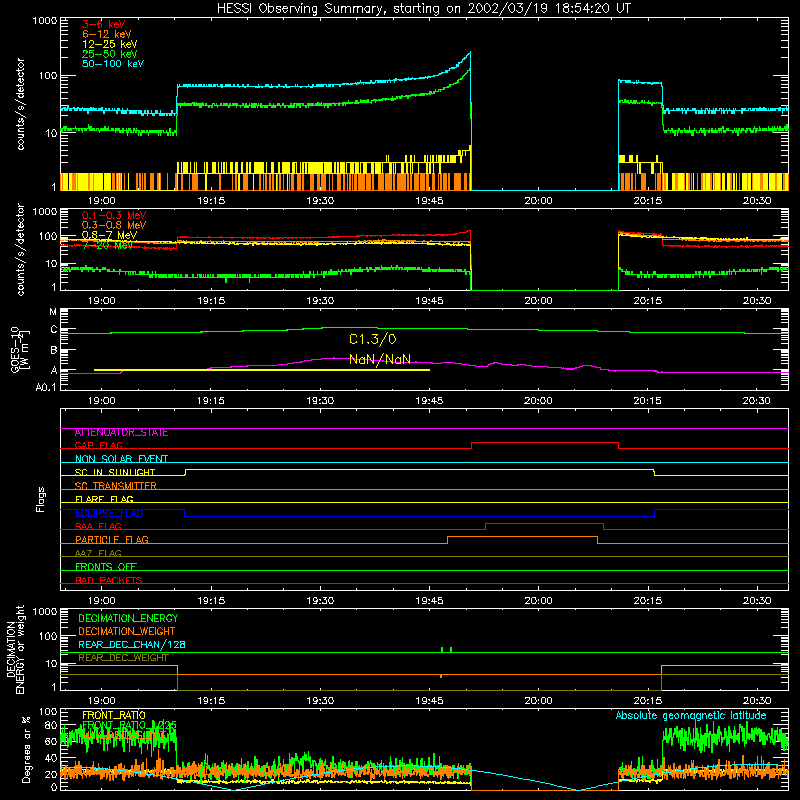Click the M class tick label on GOES axis

pos(53,312)
